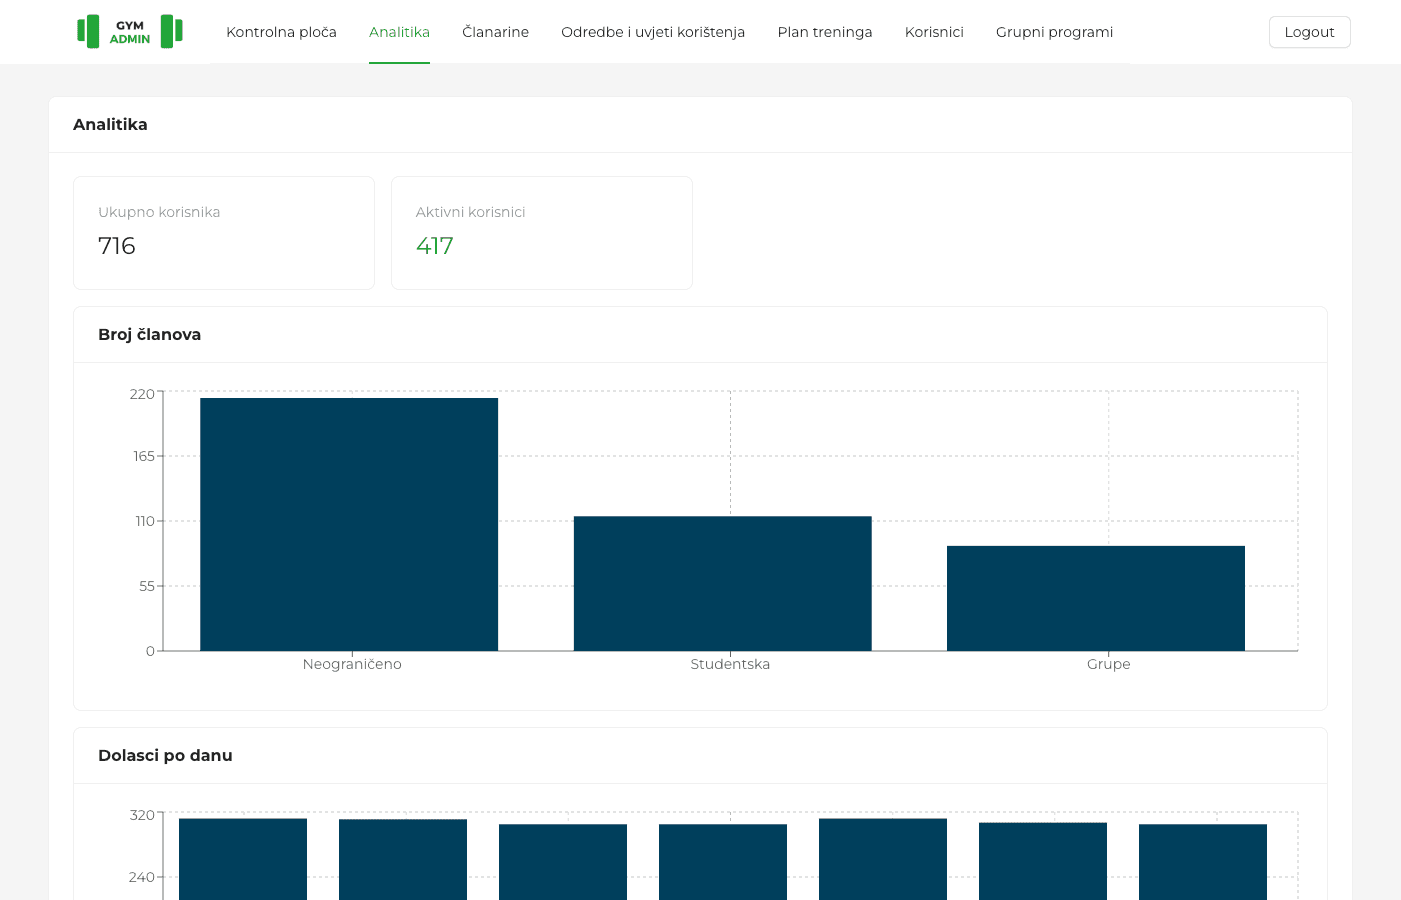Screen dimensions: 1401x900
Task: Click the Gym Admin logo
Action: tap(130, 32)
